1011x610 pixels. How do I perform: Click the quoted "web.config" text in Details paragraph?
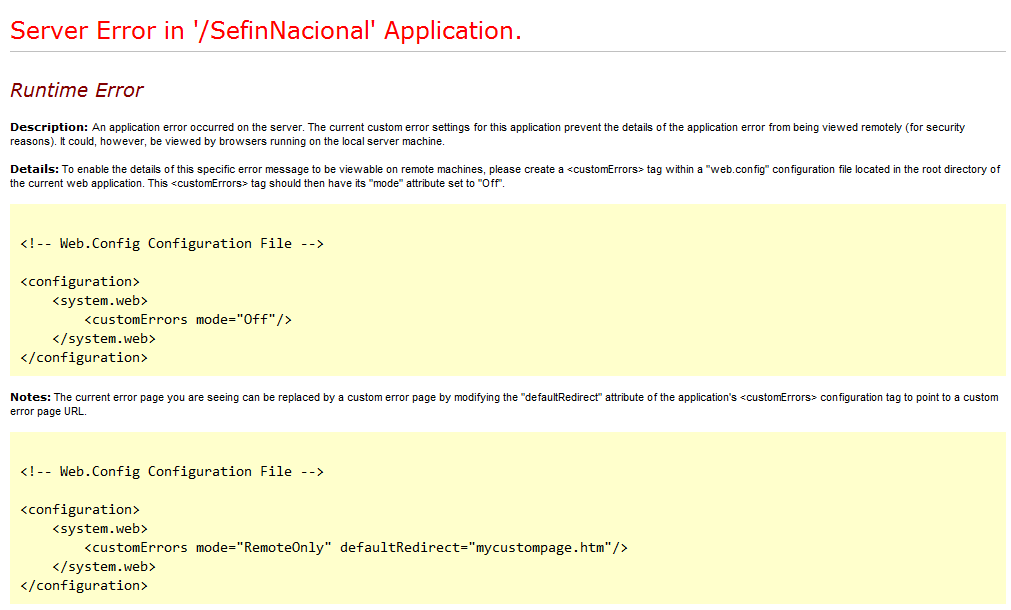click(736, 170)
